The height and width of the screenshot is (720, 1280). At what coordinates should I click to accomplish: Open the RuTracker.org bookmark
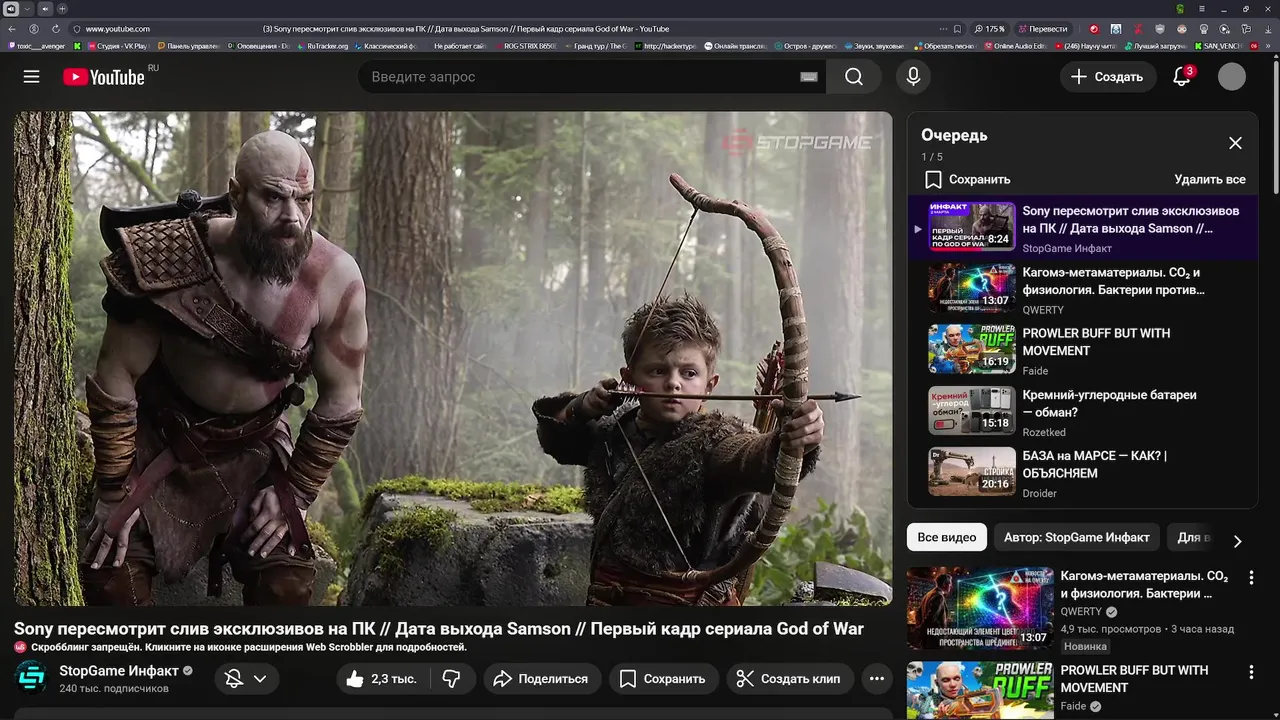click(x=322, y=46)
